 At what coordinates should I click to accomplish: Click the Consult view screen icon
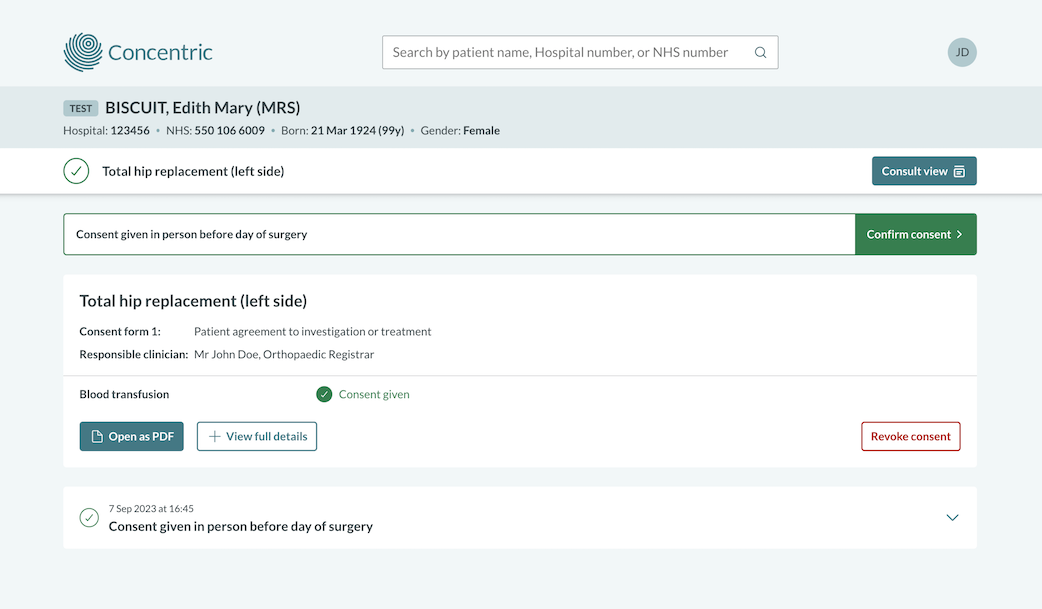click(959, 172)
